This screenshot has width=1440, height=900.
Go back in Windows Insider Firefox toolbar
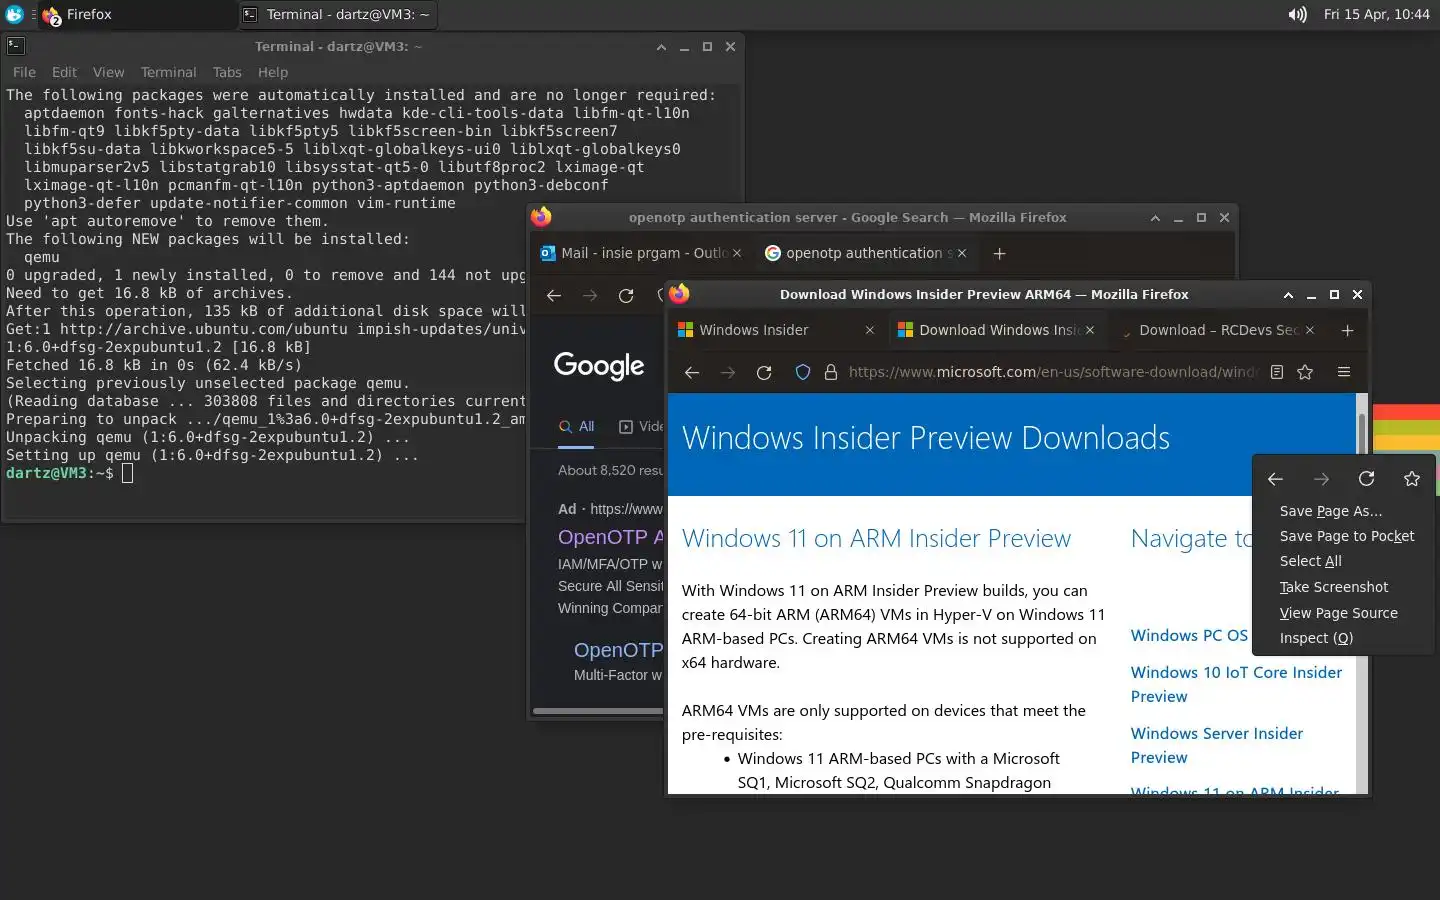pyautogui.click(x=691, y=372)
